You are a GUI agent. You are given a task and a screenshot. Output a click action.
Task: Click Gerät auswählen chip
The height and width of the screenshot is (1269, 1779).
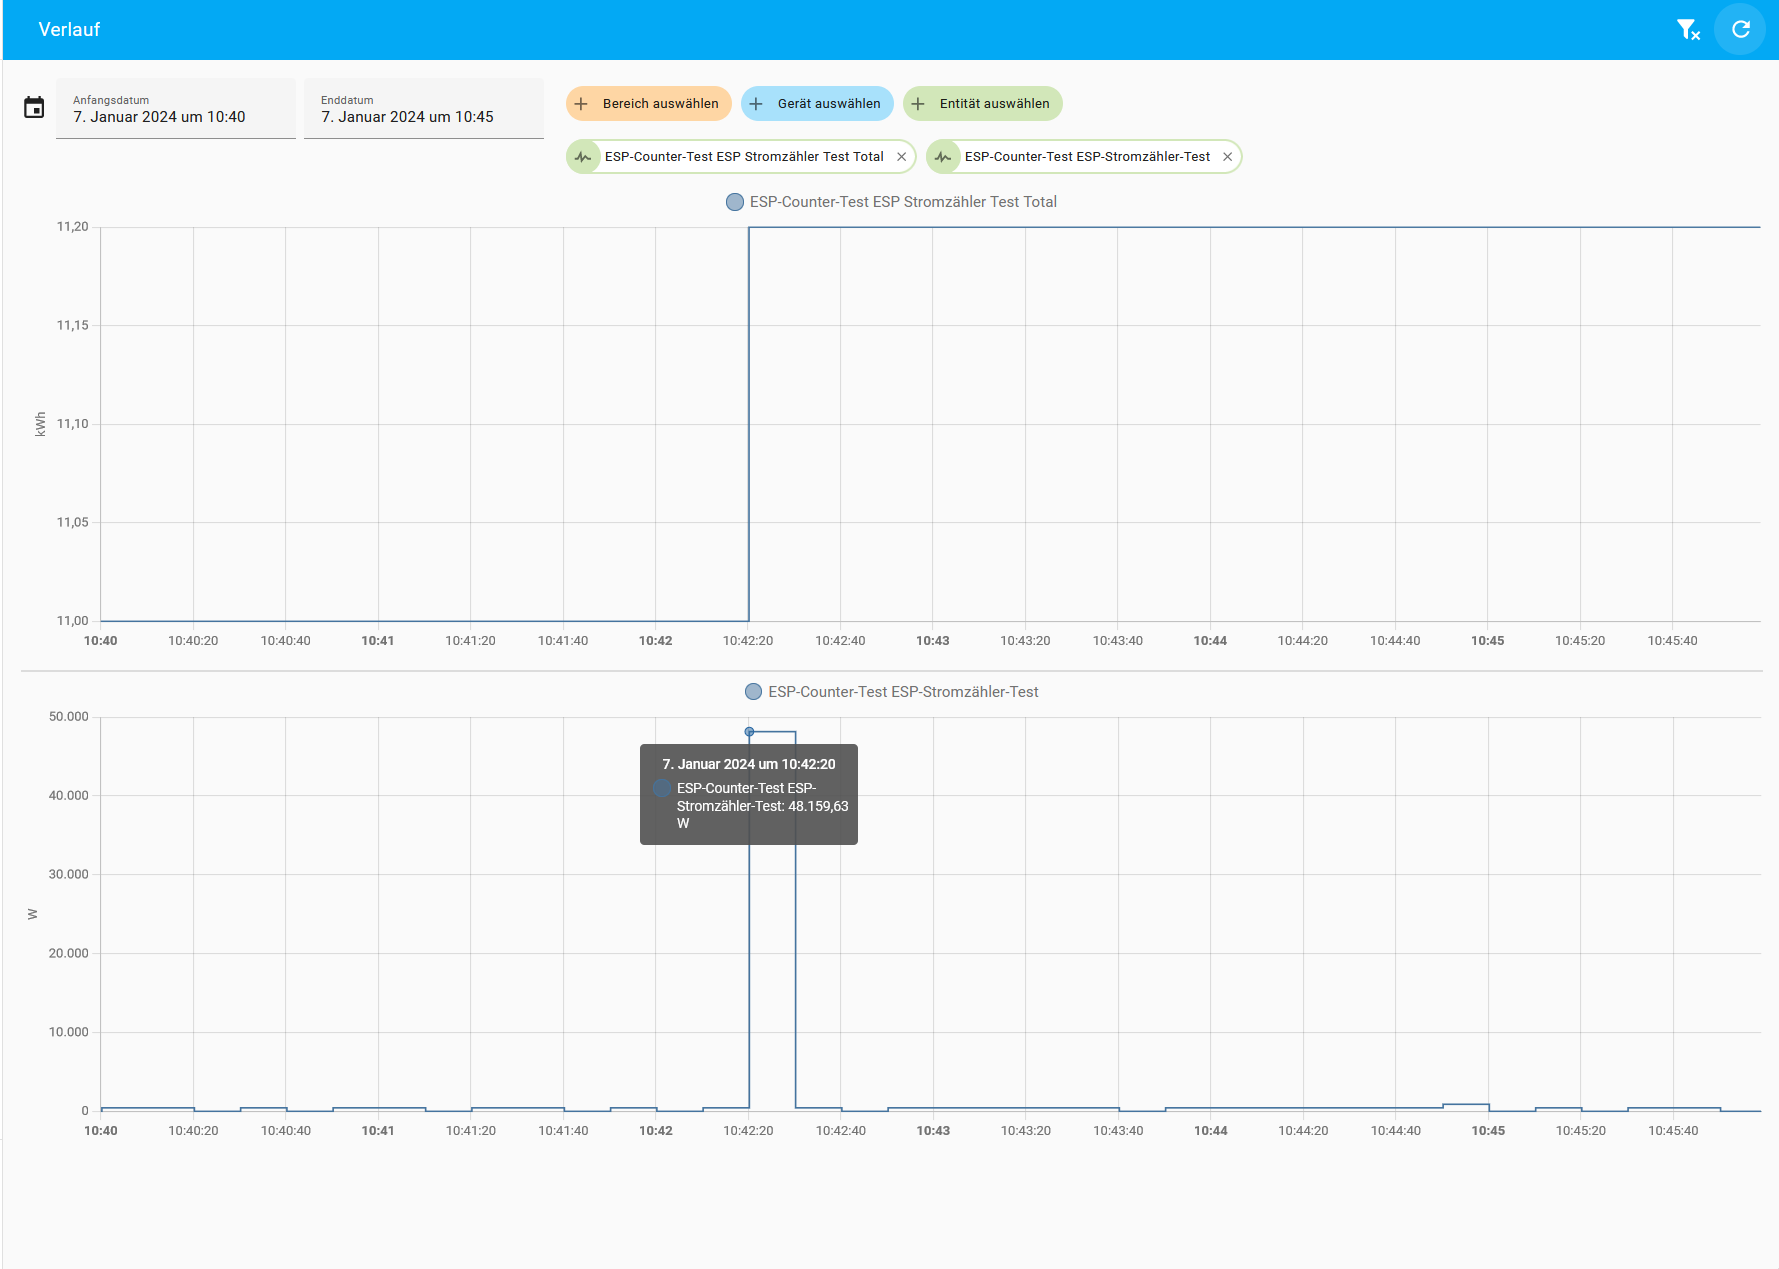817,104
